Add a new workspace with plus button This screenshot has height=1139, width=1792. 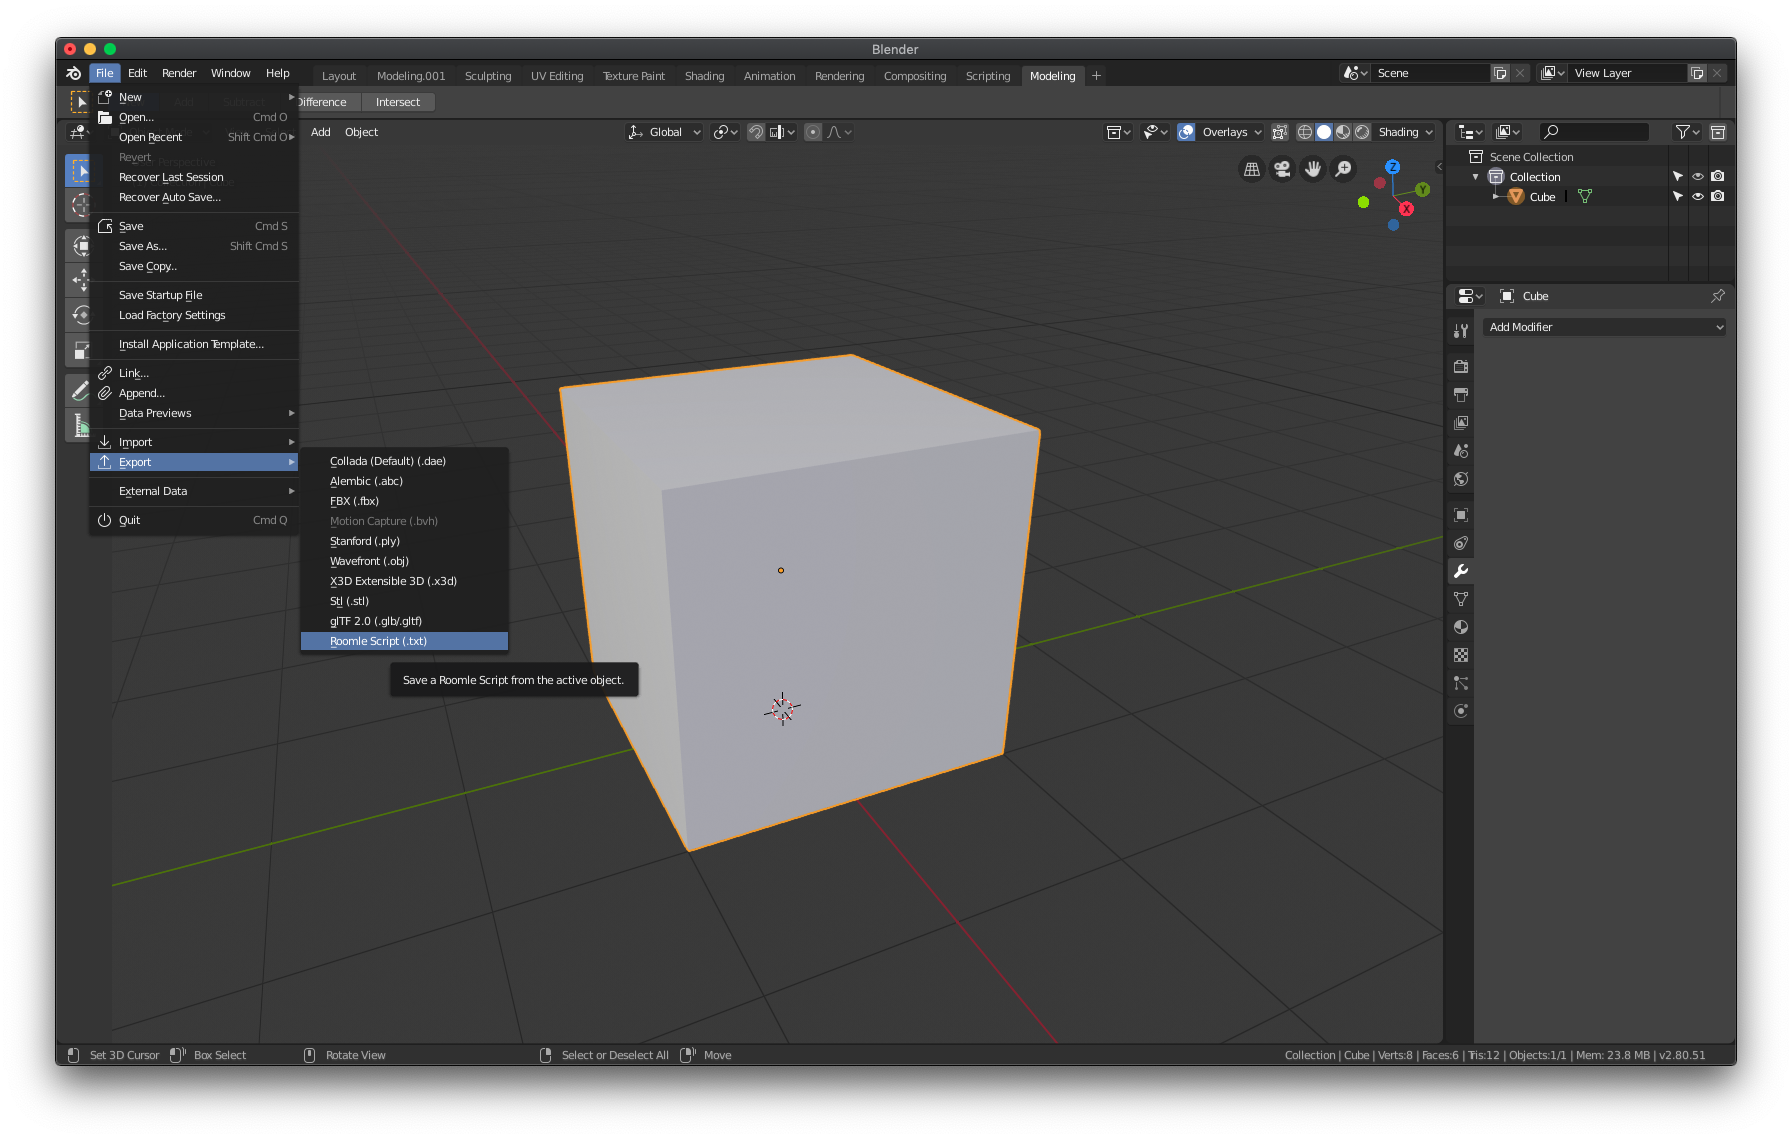(1096, 76)
